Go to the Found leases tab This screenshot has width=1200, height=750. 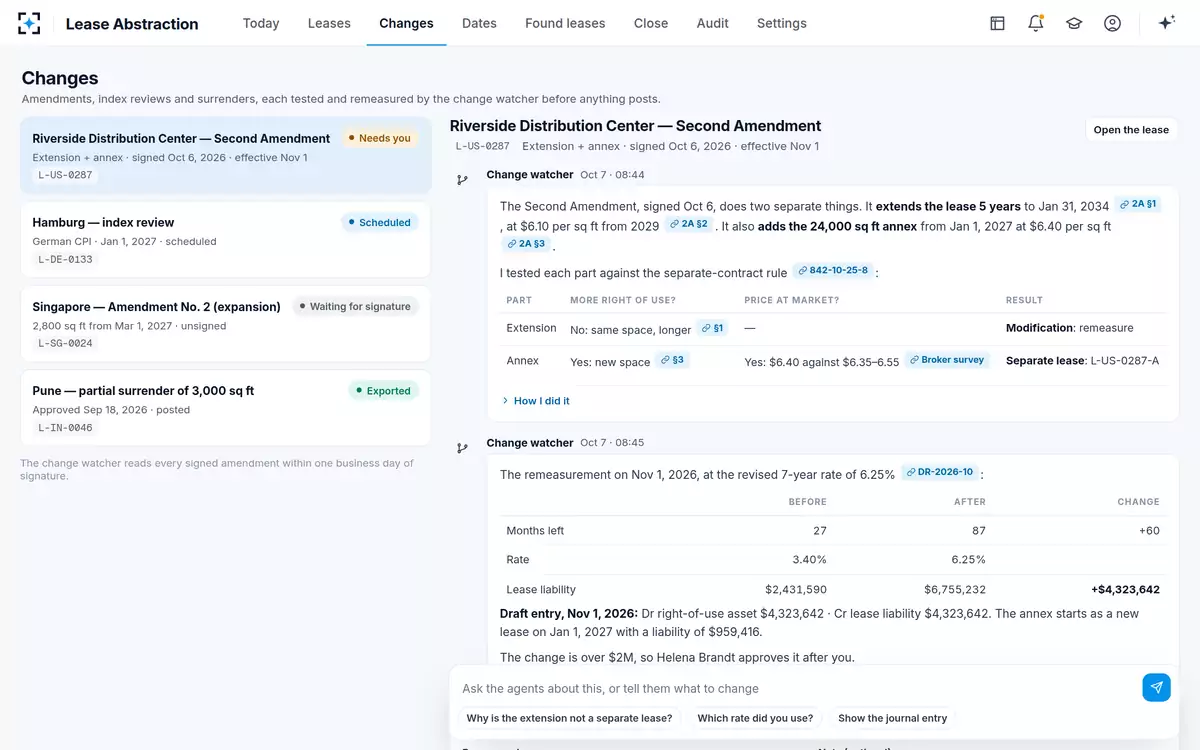(565, 23)
